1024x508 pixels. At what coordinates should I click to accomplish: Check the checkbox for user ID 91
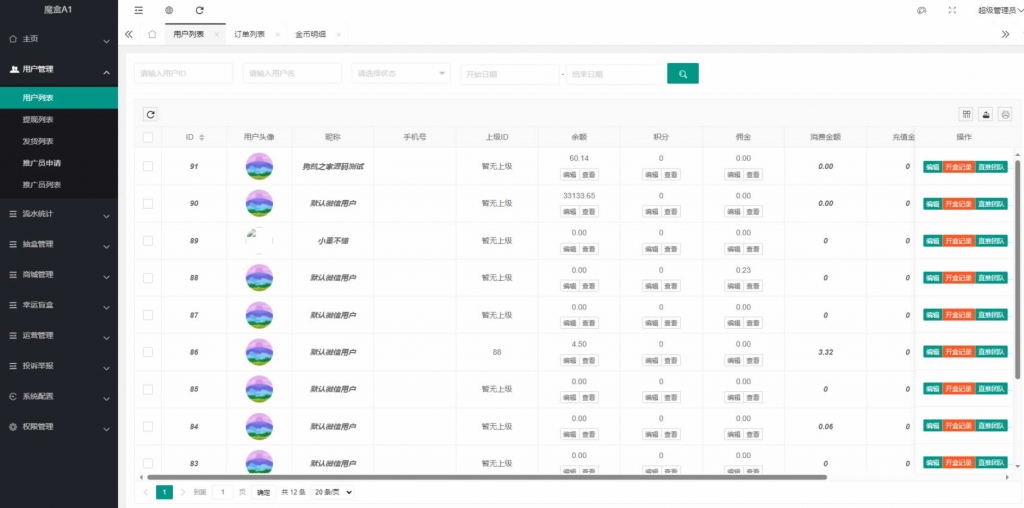148,166
